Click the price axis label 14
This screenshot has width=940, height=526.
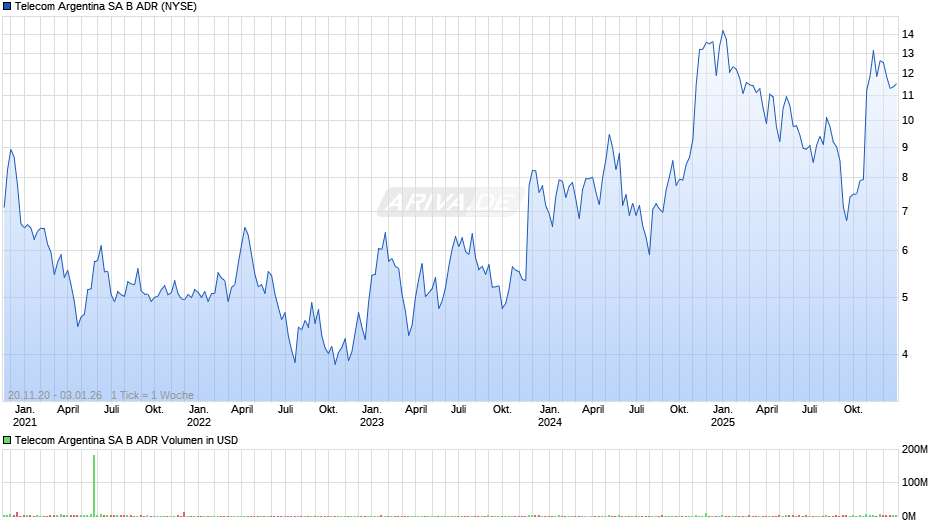pos(908,34)
